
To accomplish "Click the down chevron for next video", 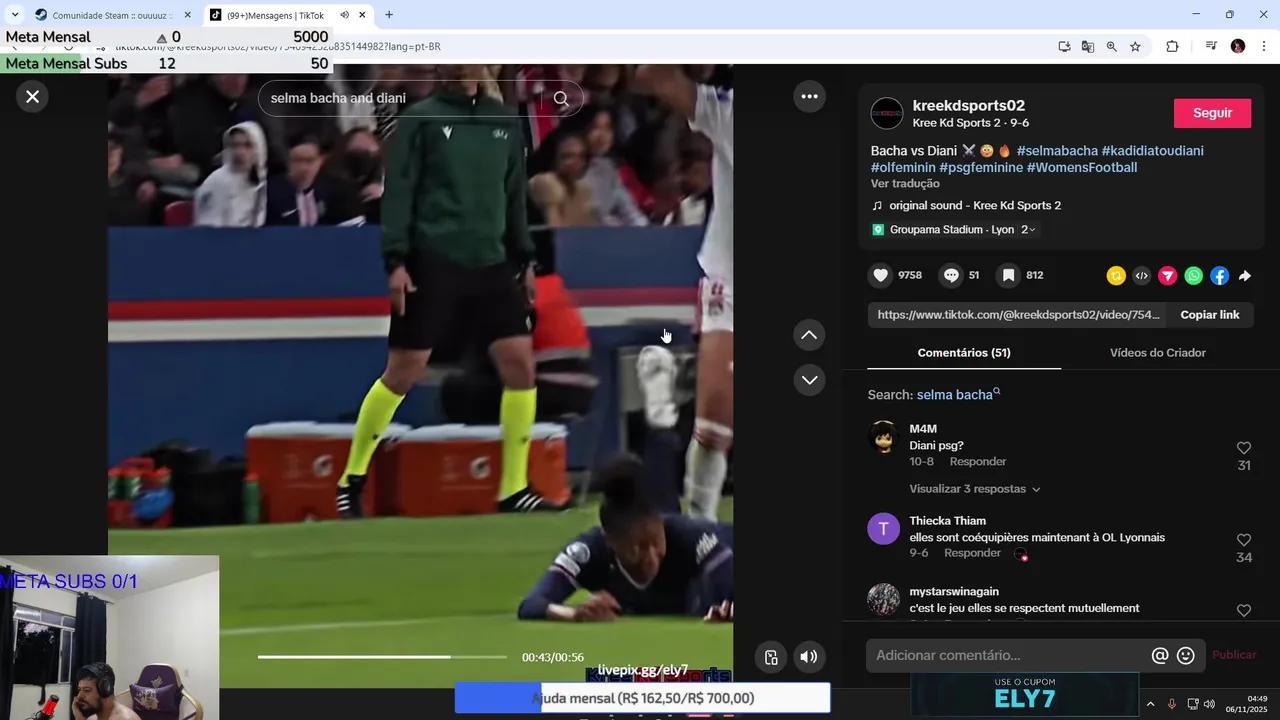I will click(809, 380).
